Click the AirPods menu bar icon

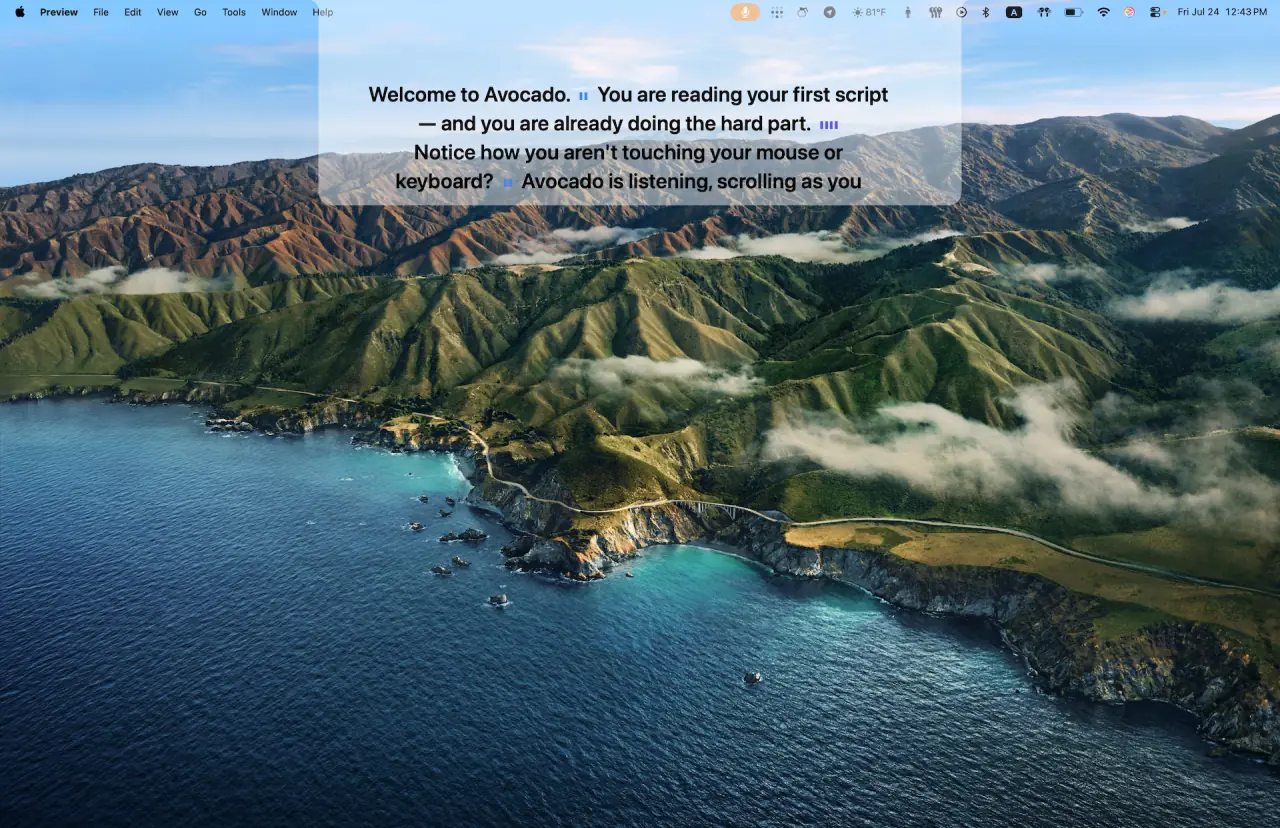[1043, 12]
